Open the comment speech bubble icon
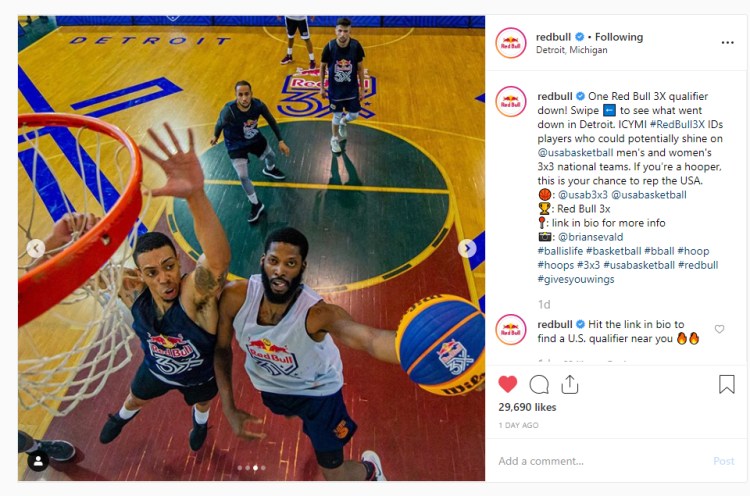 click(x=539, y=384)
